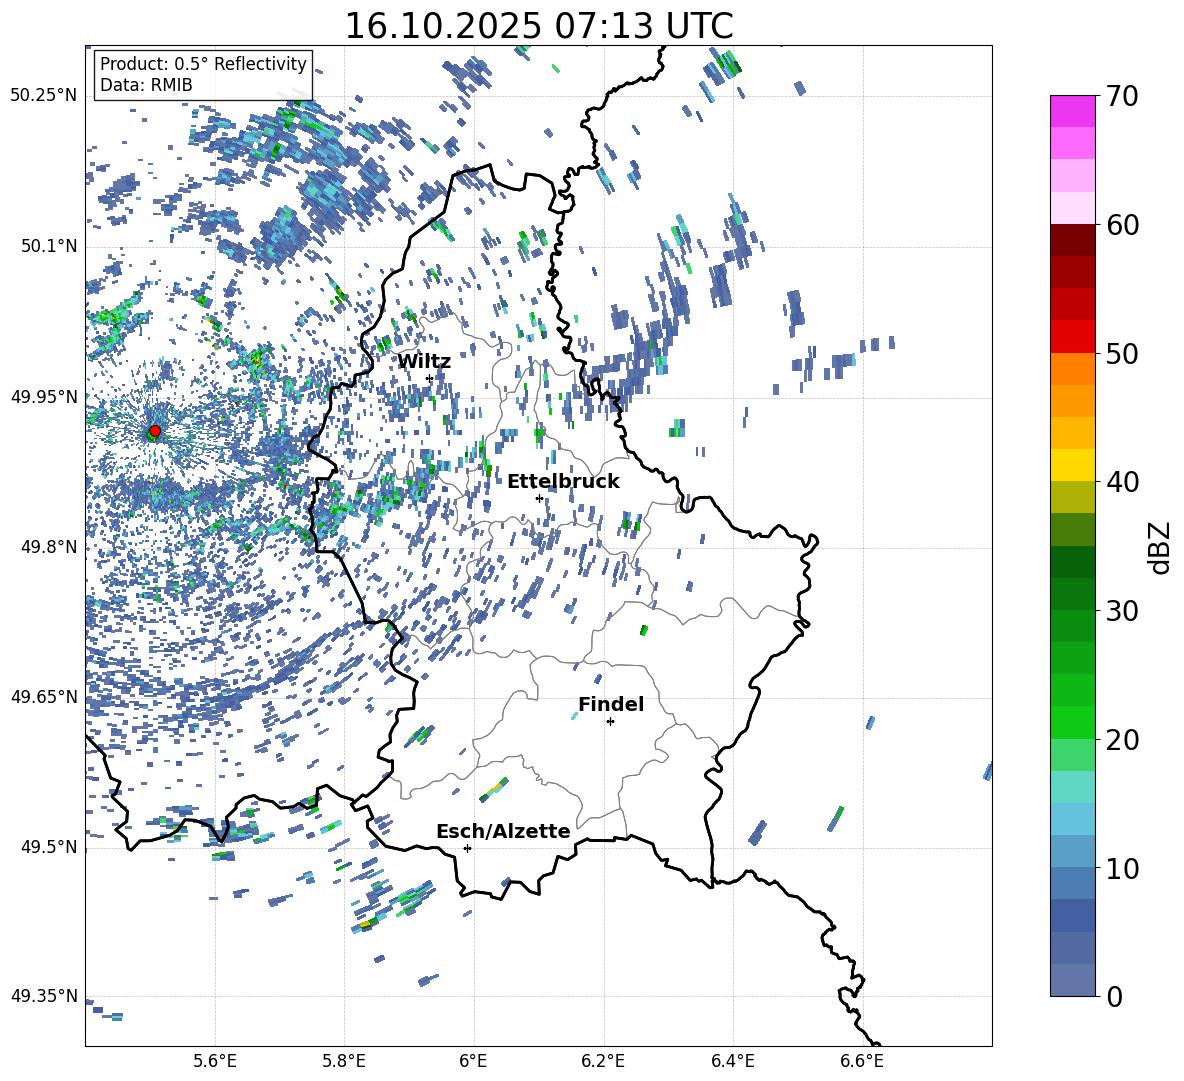
Task: Click the 49.5°N latitude label
Action: [x=49, y=847]
